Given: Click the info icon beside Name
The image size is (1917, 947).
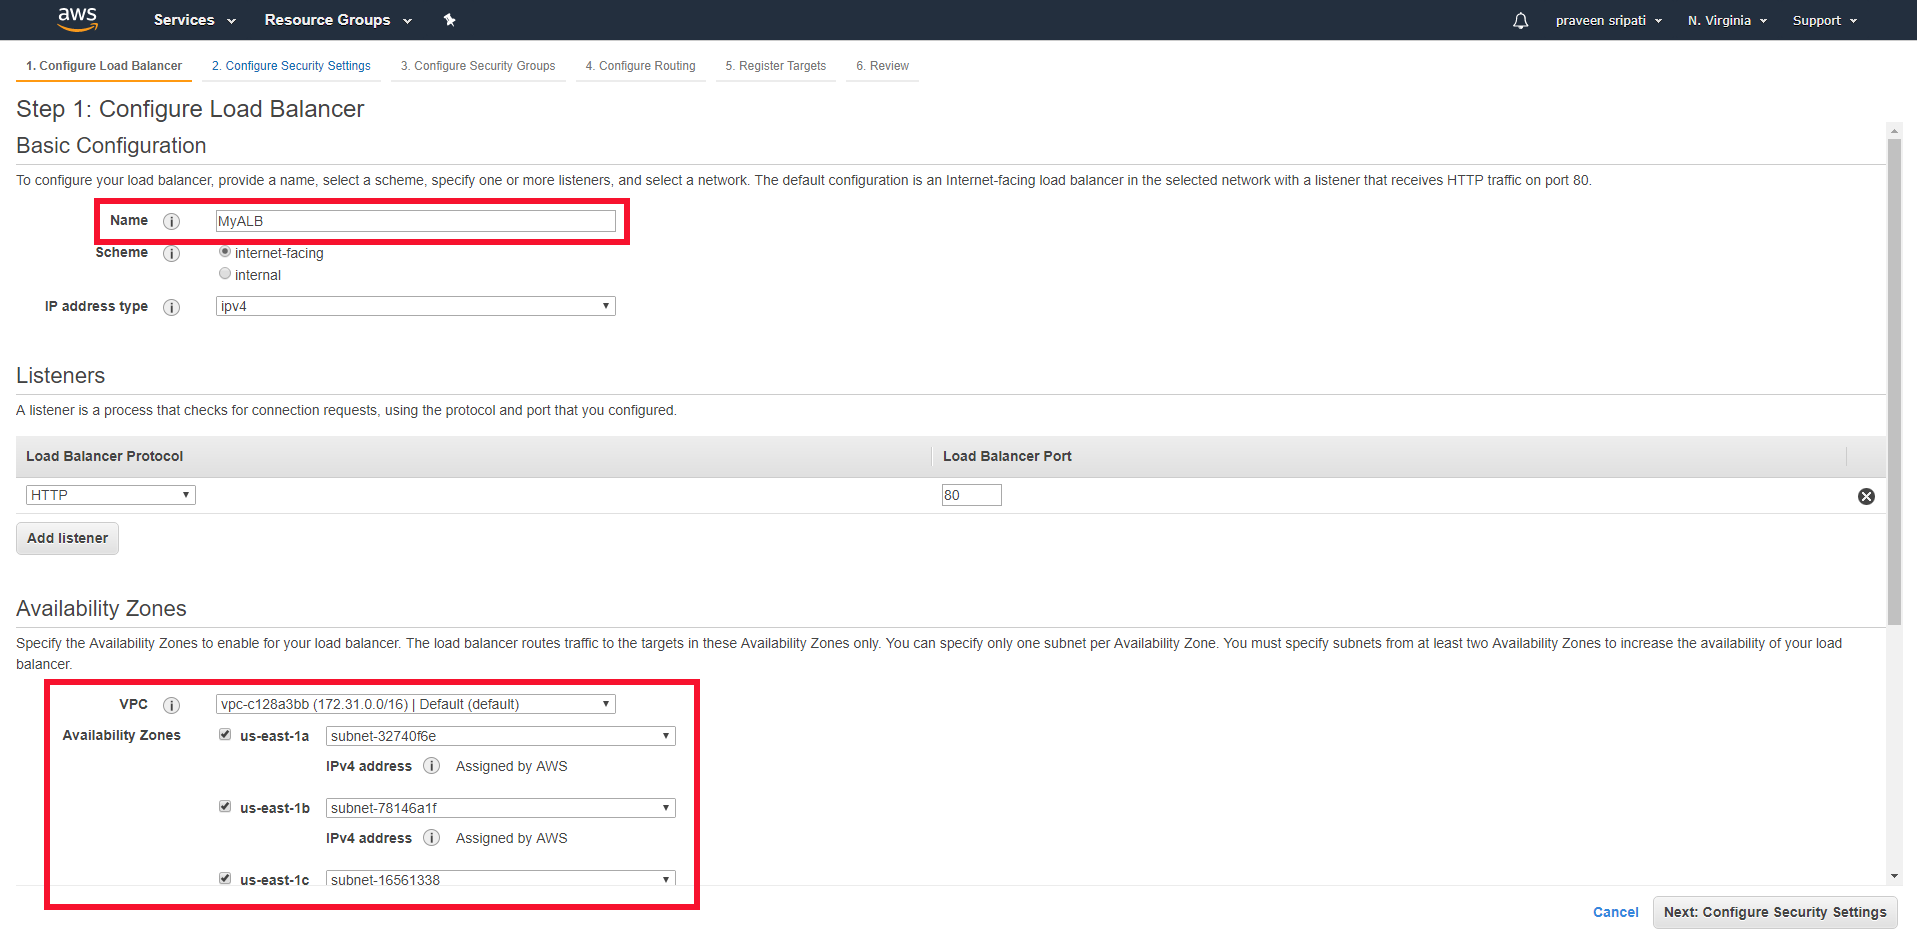Looking at the screenshot, I should click(x=172, y=221).
